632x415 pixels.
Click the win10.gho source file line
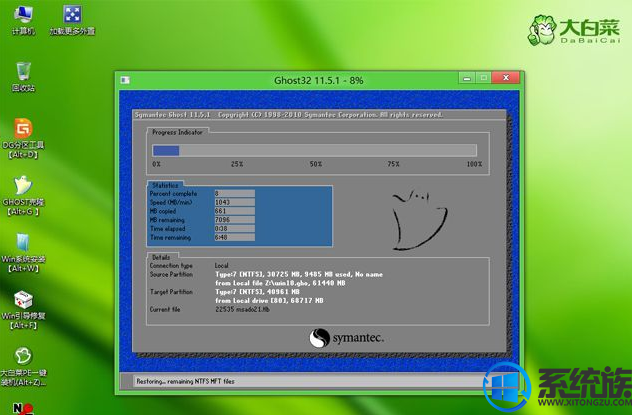point(280,283)
